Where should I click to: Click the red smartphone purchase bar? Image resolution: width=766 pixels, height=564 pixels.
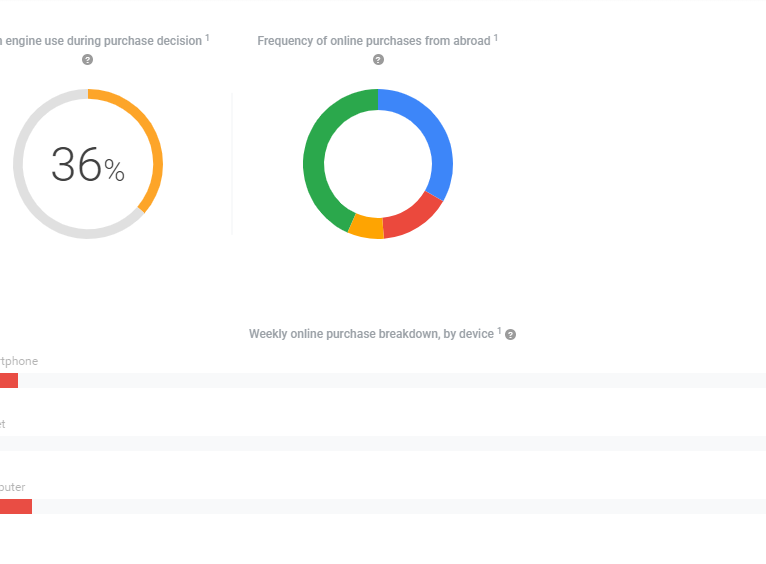point(8,381)
